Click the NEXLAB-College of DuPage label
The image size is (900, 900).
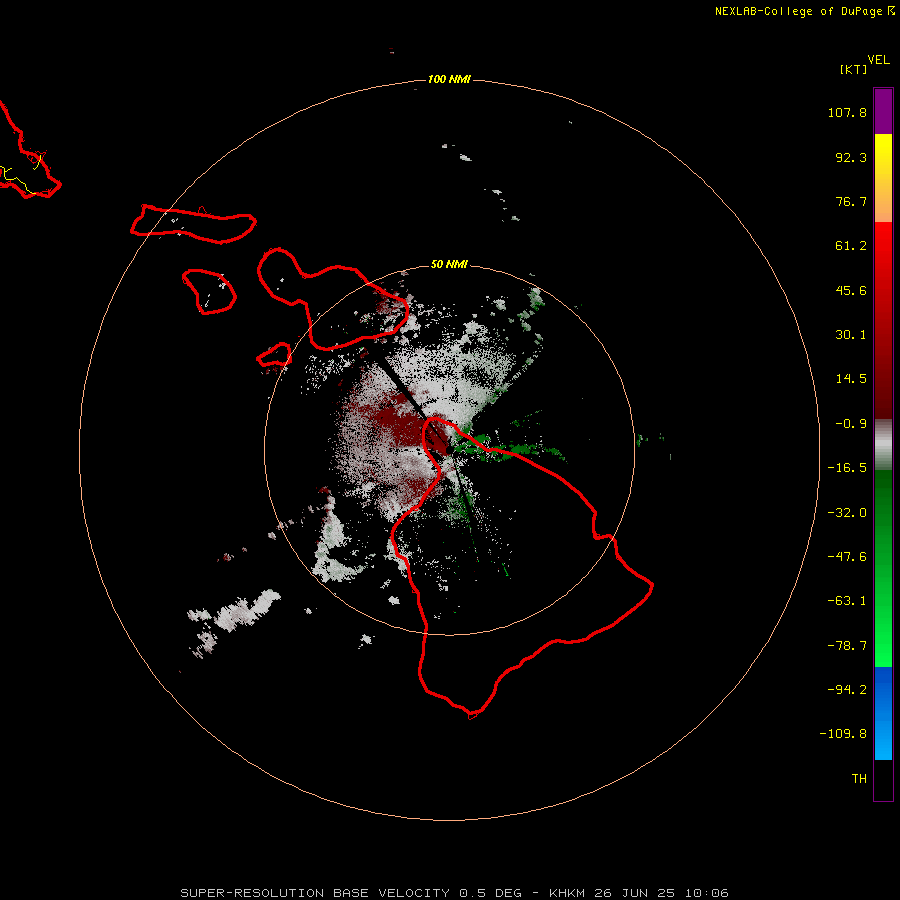coord(804,11)
